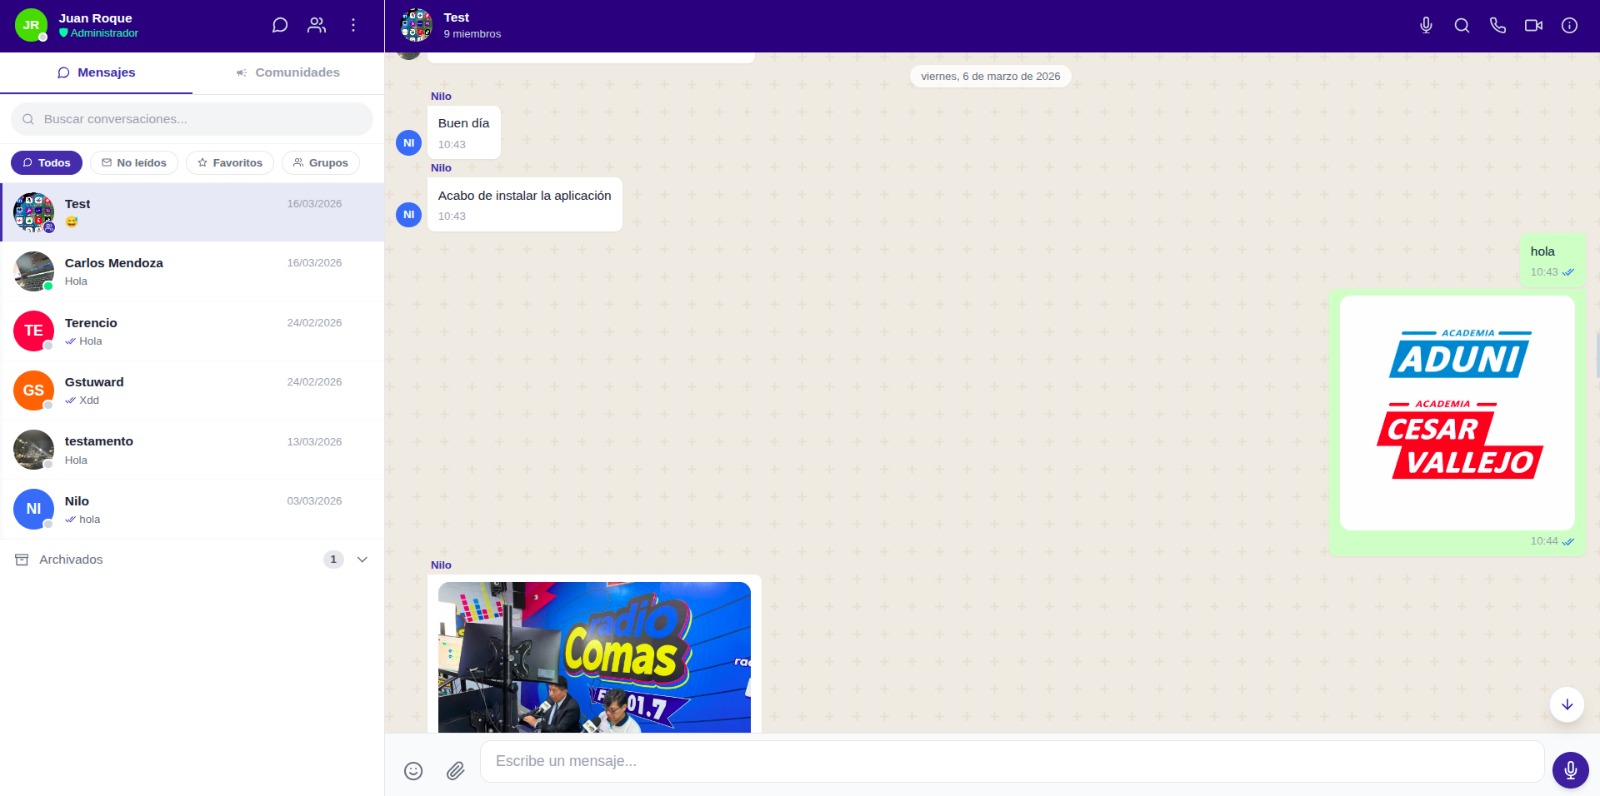Click the Archivados count badge 1
Screen dimensions: 1600x796
coord(334,560)
